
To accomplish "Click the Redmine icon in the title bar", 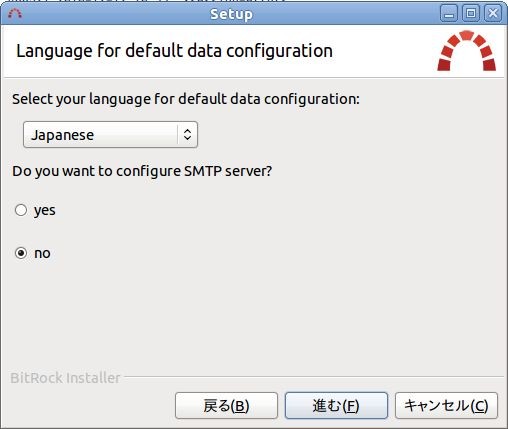I will pyautogui.click(x=15, y=14).
